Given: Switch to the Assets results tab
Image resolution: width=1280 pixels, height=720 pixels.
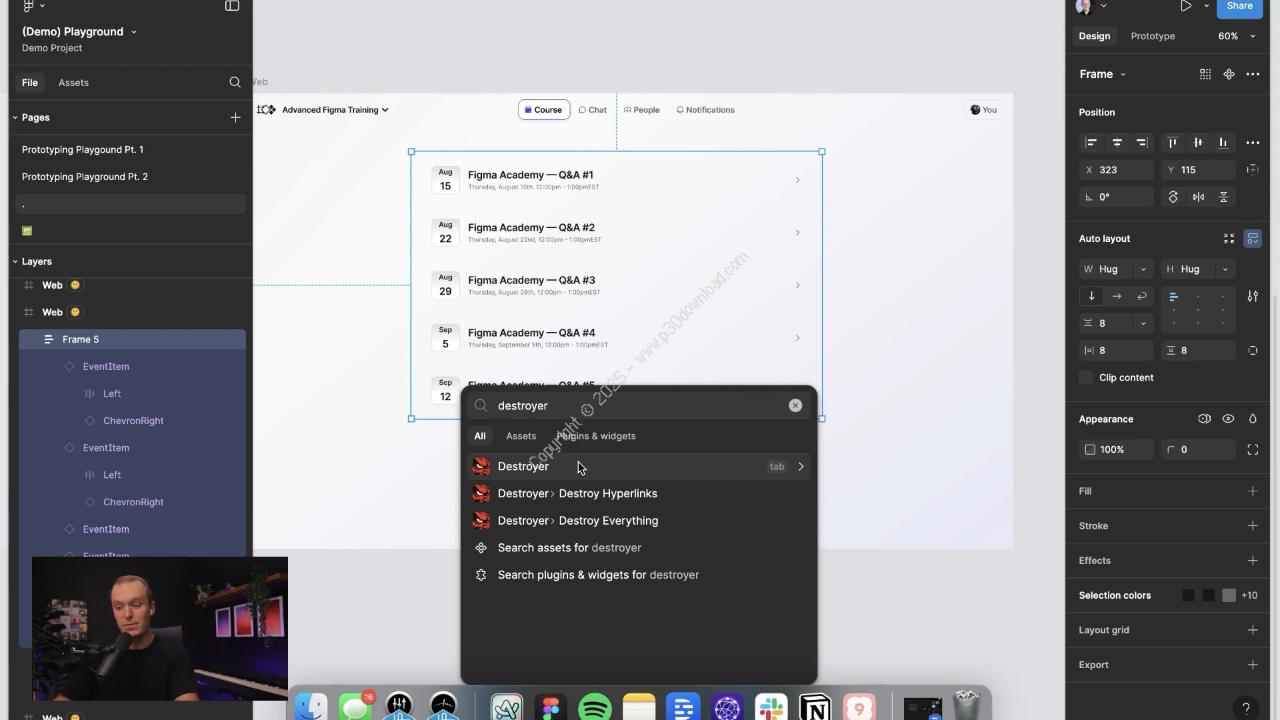Looking at the screenshot, I should 521,436.
